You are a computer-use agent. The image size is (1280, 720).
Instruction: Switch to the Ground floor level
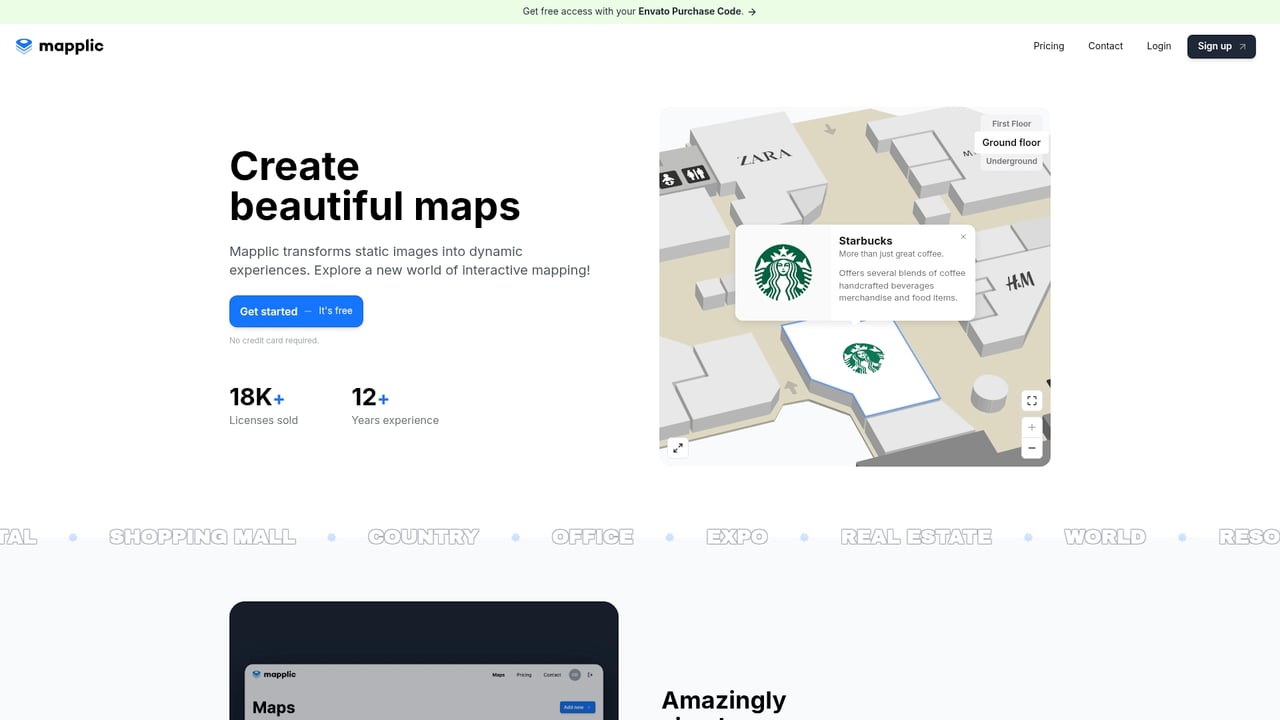1011,142
